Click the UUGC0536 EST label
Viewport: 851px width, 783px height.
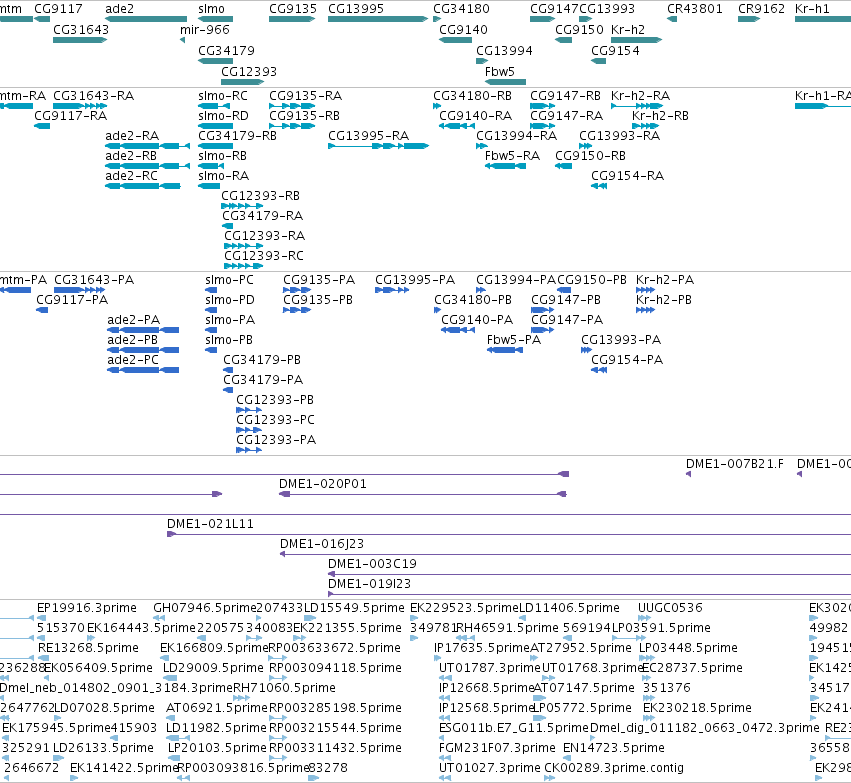[x=670, y=608]
